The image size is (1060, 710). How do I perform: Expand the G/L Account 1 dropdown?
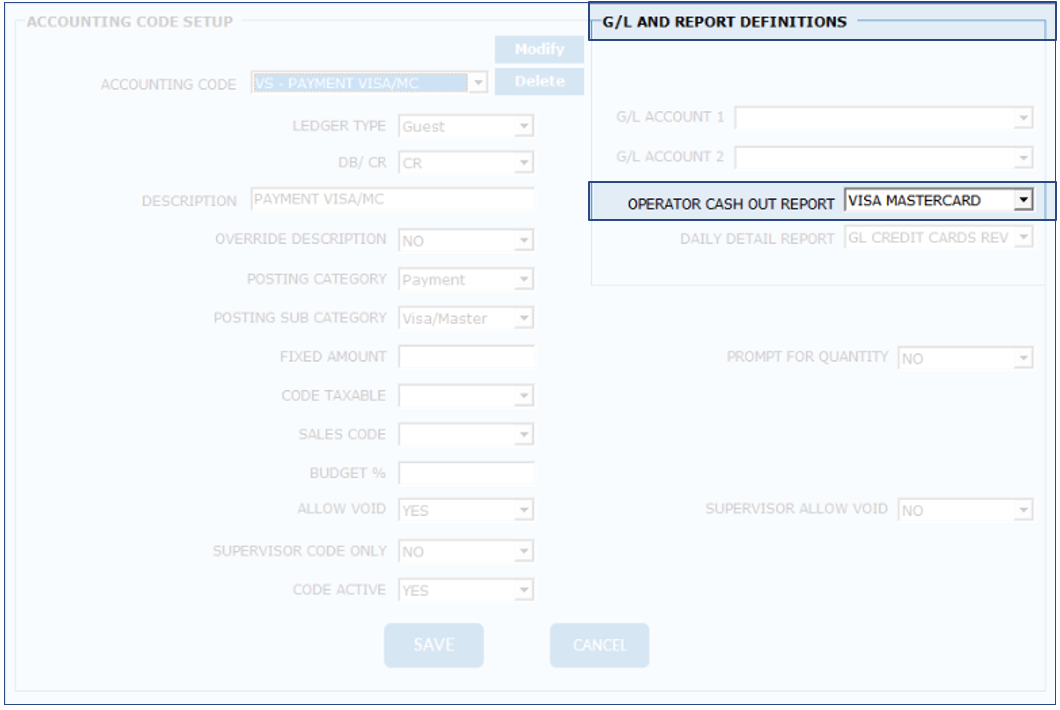point(1022,118)
